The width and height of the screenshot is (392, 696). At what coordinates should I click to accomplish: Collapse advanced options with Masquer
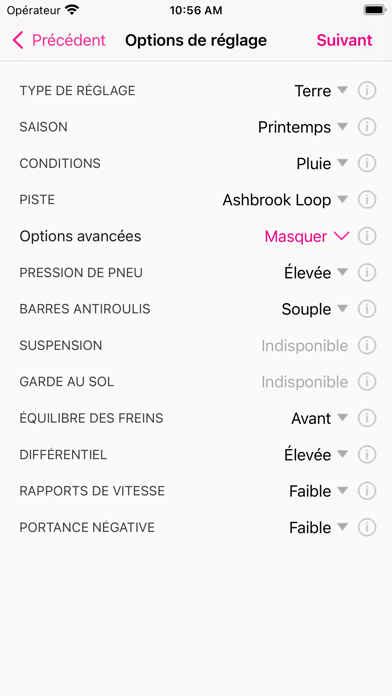[307, 236]
